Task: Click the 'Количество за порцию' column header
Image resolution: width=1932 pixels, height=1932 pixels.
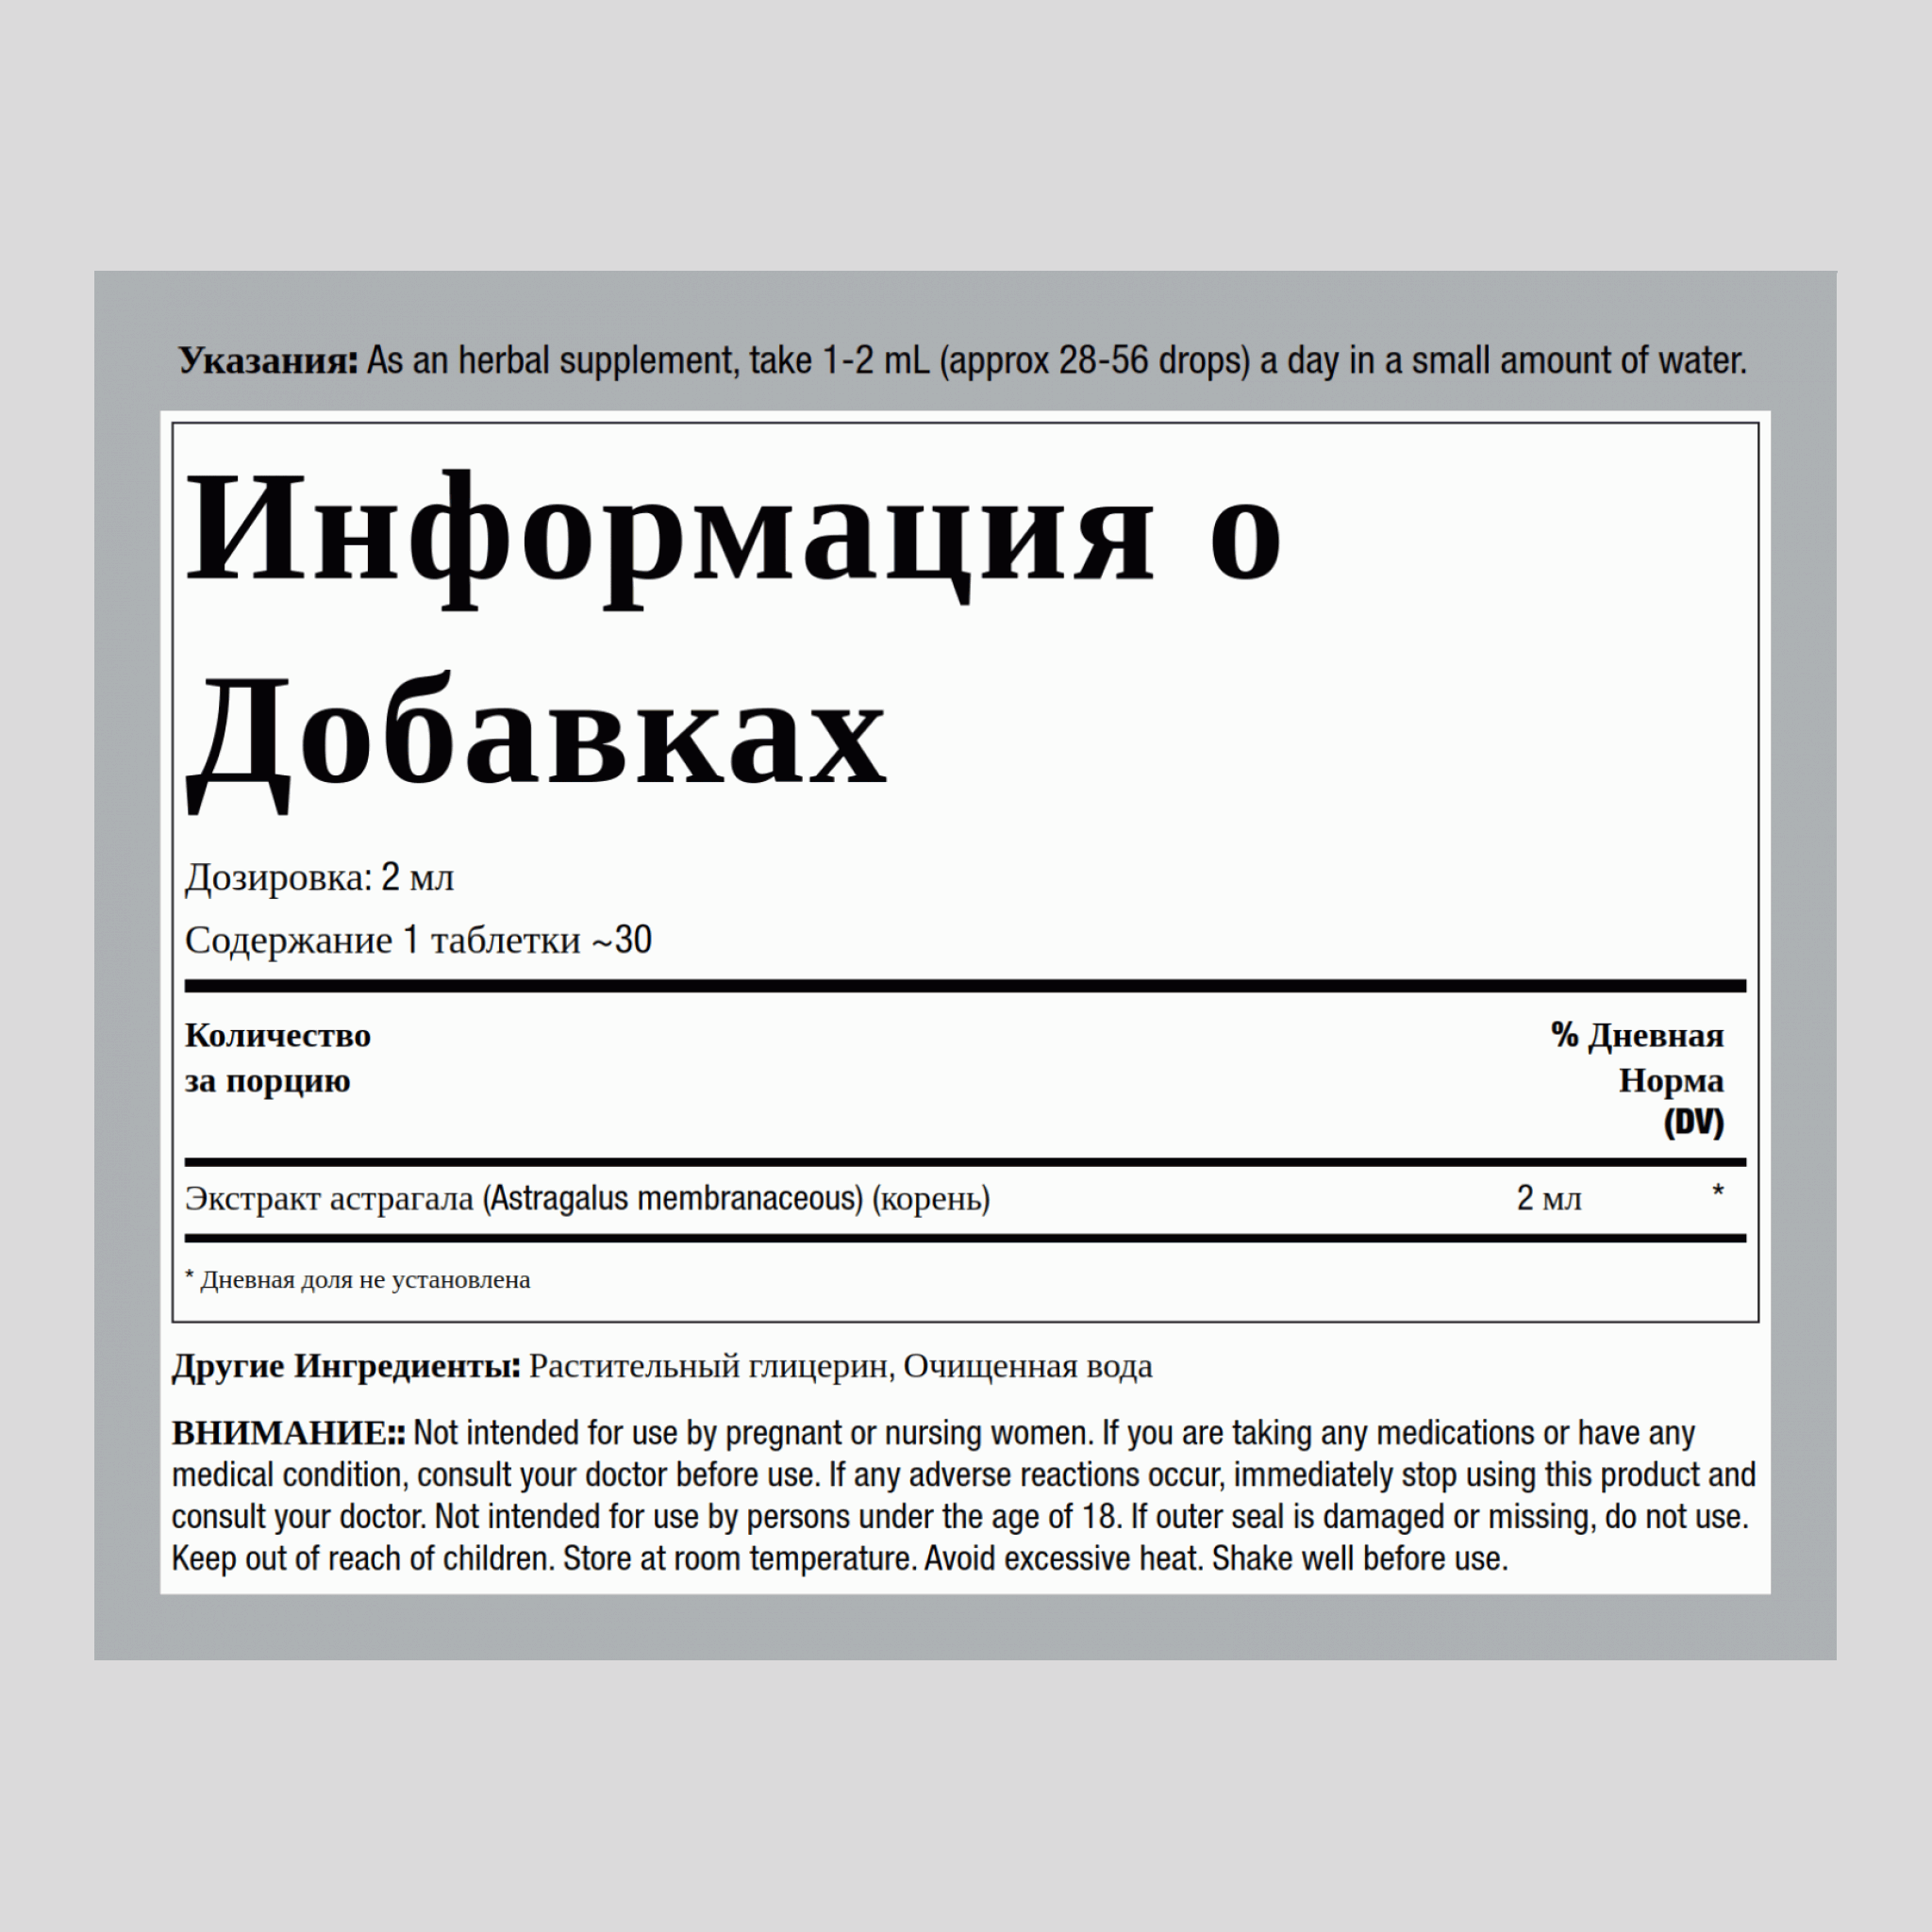Action: coord(278,1058)
